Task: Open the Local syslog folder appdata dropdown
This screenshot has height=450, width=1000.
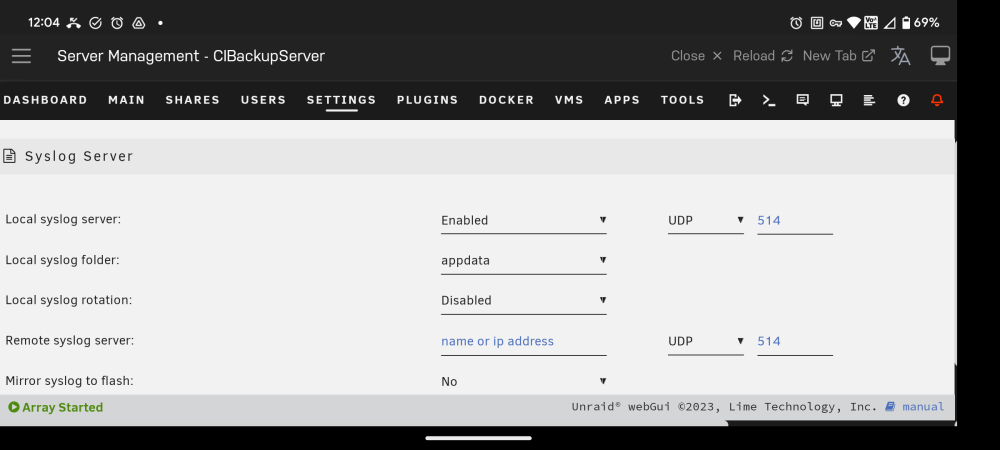Action: click(x=524, y=261)
